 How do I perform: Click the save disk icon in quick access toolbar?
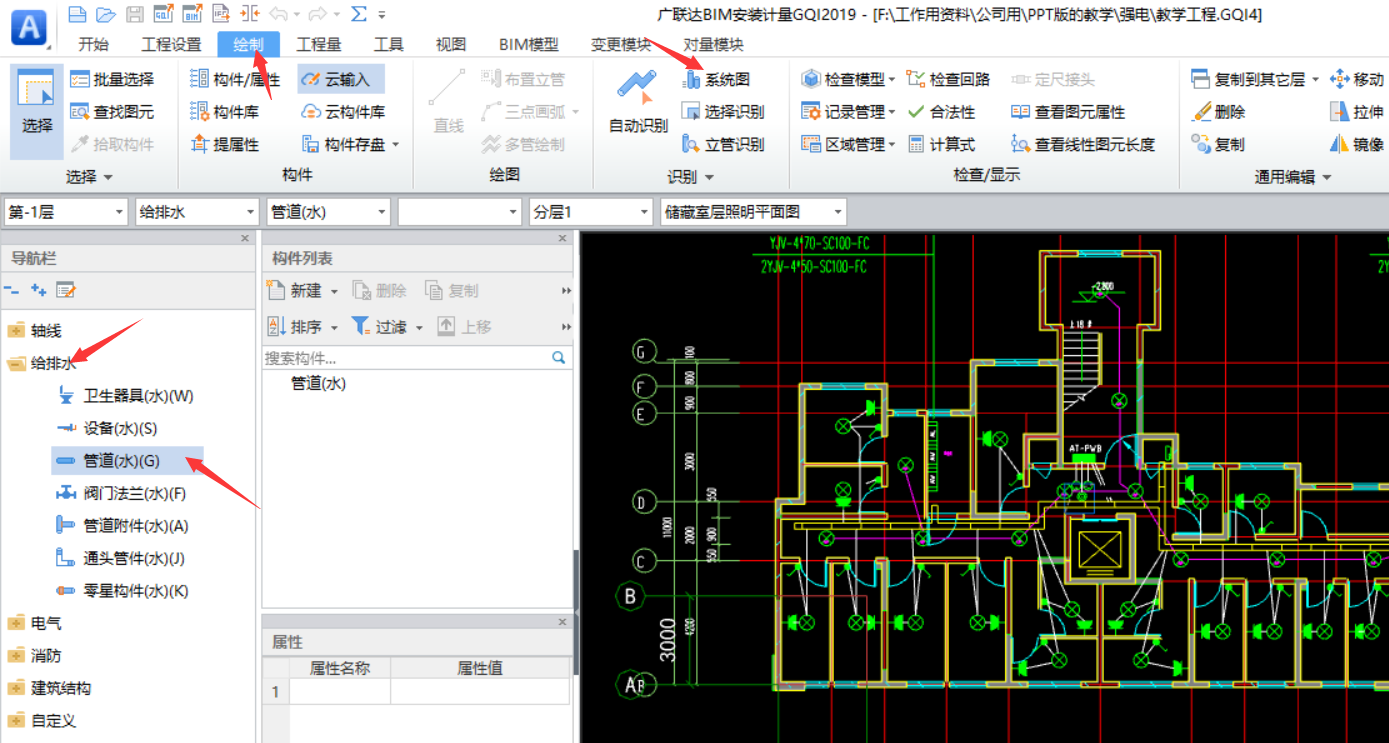pyautogui.click(x=135, y=14)
